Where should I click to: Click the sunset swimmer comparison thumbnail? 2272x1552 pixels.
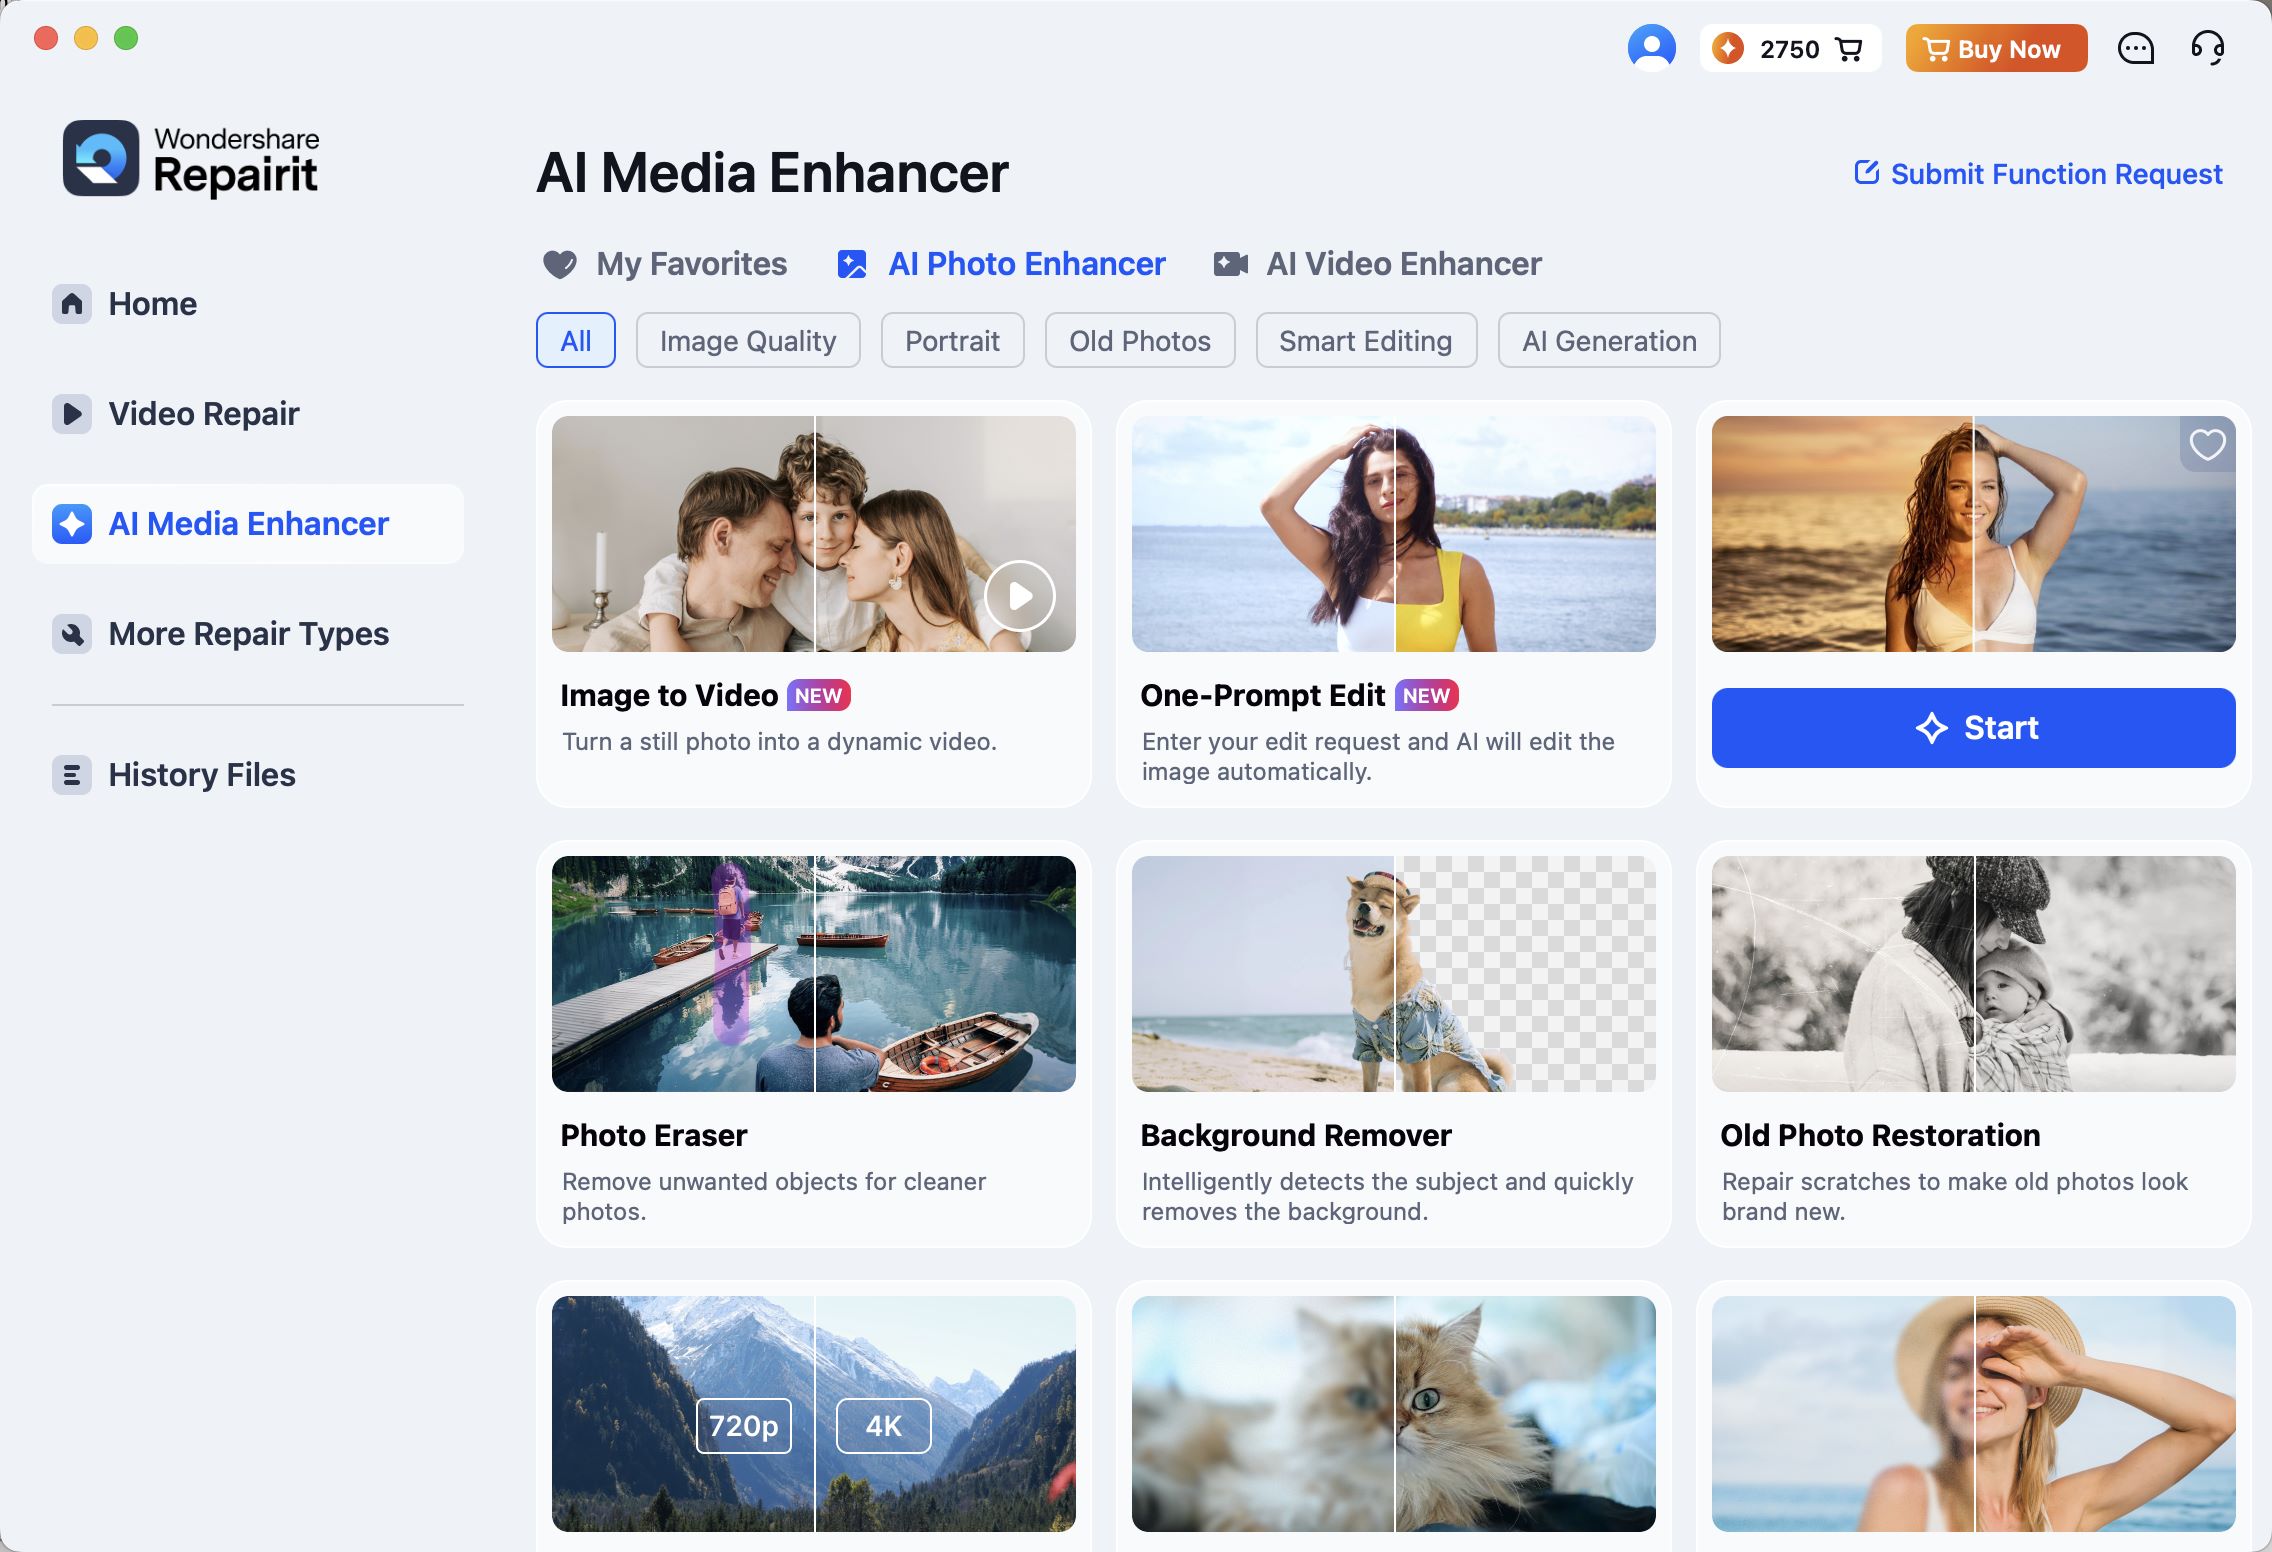pyautogui.click(x=1974, y=534)
